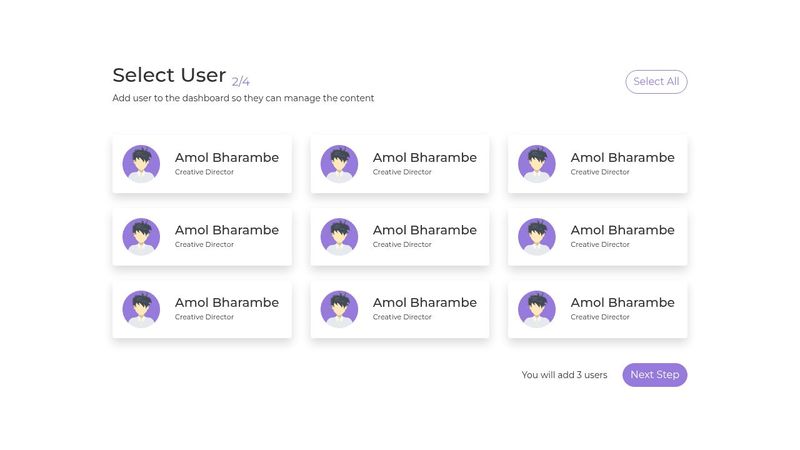Screen dimensions: 800x450
Task: Pick Amol Bharambe name in the center card
Action: pyautogui.click(x=425, y=230)
